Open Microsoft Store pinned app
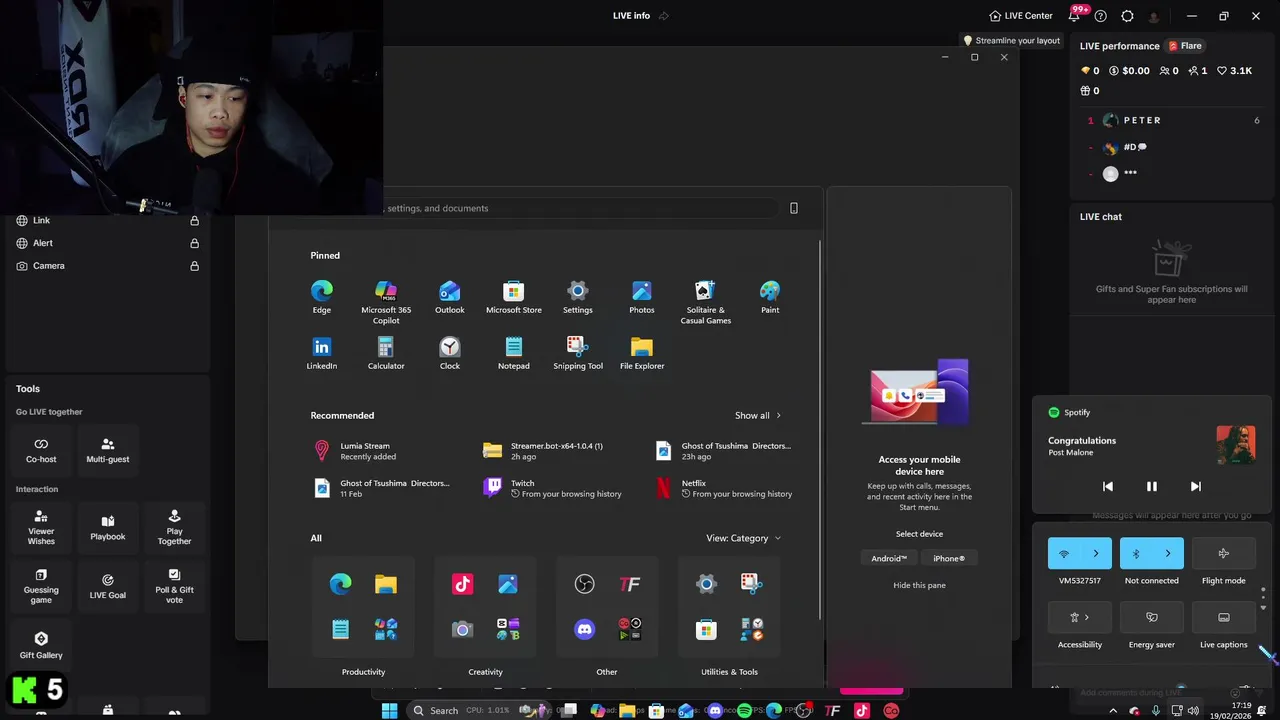This screenshot has width=1280, height=720. 514,297
